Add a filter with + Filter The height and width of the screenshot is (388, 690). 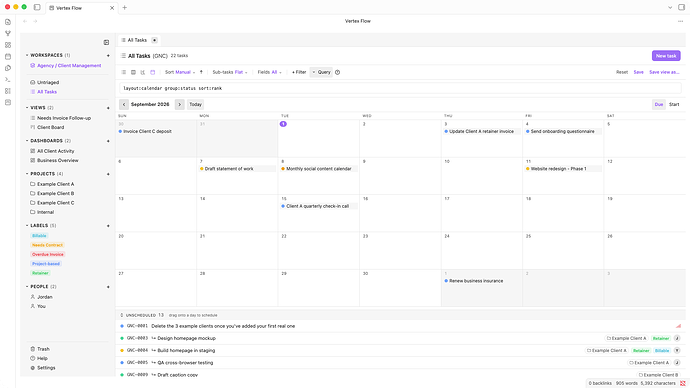[x=299, y=72]
